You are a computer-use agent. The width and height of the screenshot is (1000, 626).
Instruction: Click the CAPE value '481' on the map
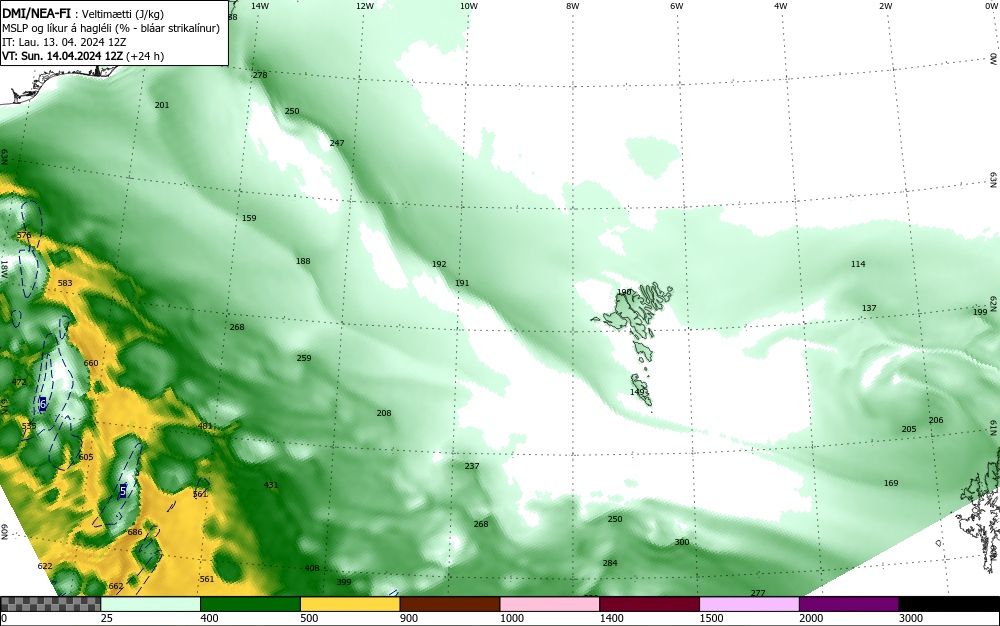click(205, 426)
